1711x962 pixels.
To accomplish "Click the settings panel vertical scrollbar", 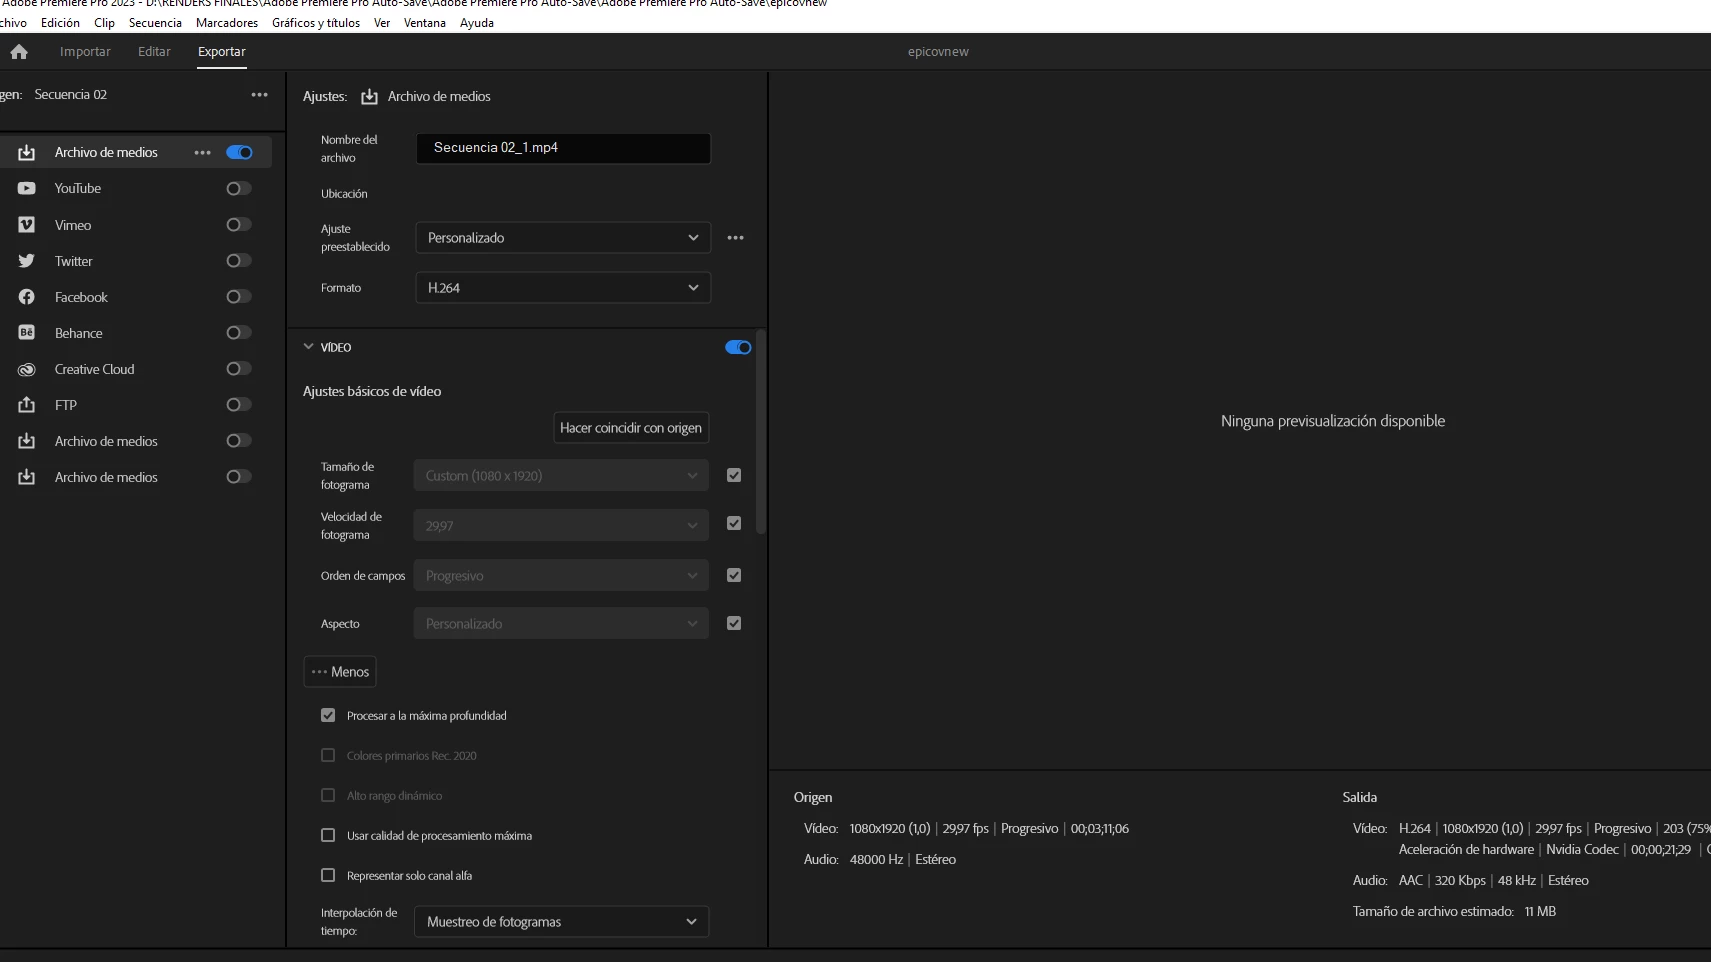I will coord(761,432).
